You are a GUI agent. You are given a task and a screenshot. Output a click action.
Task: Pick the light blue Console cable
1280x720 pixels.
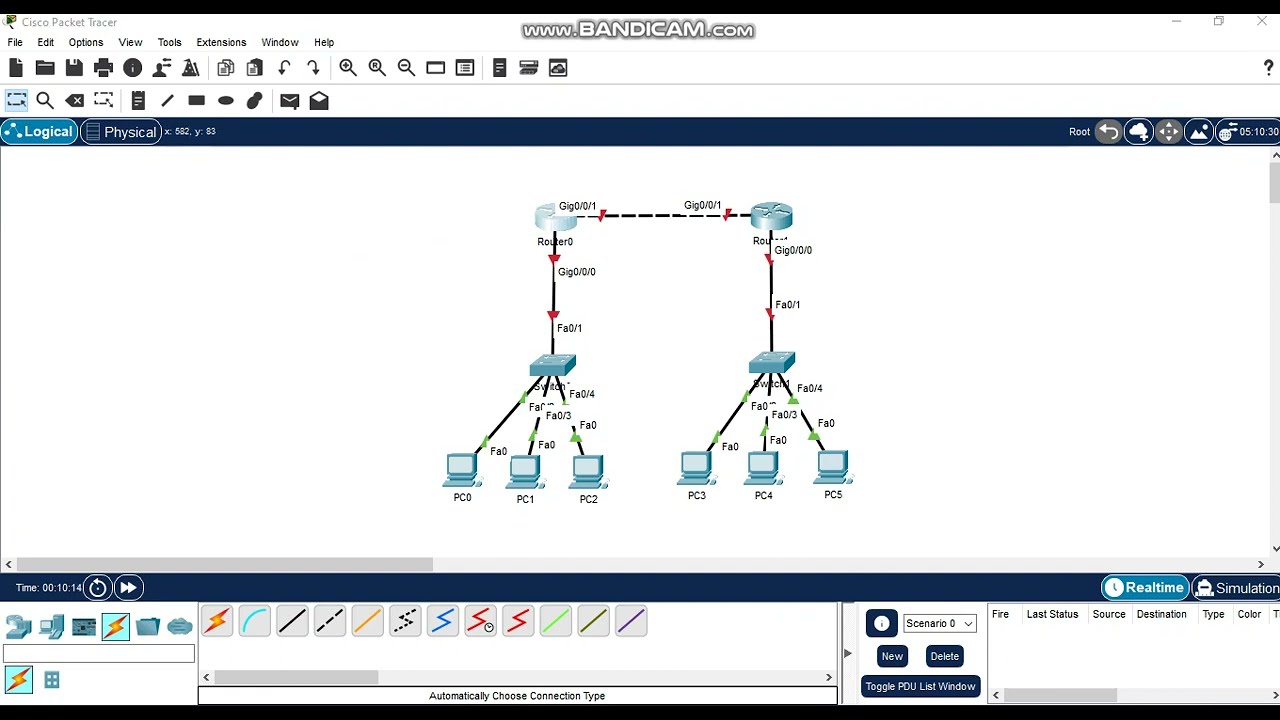coord(254,622)
